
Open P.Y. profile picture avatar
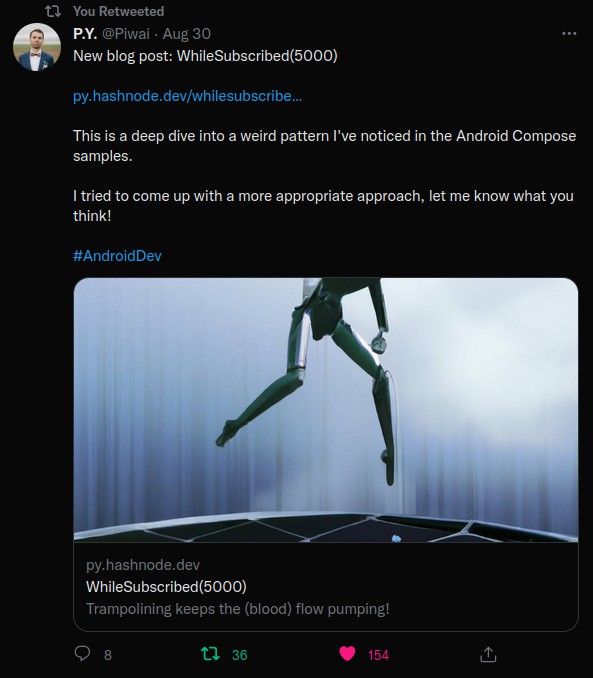coord(37,47)
